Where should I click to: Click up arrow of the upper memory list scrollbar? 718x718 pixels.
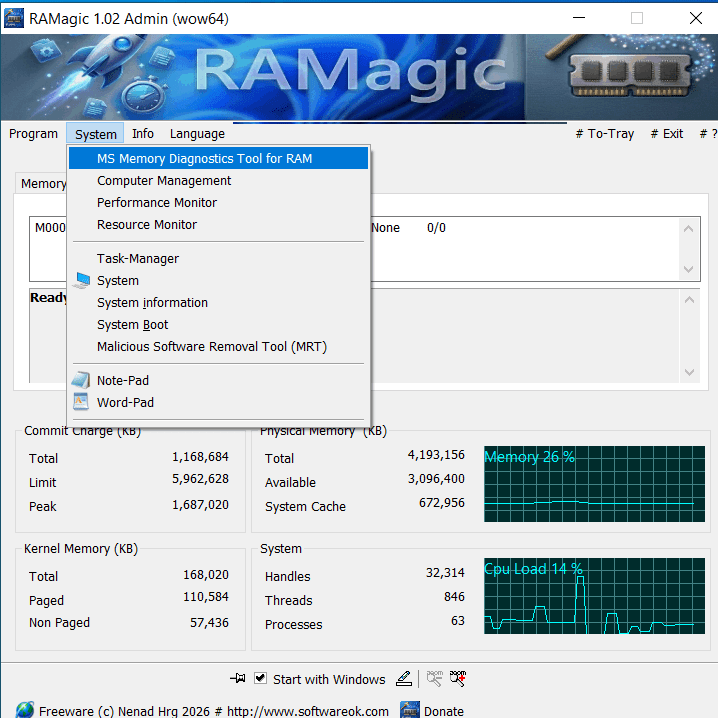pyautogui.click(x=688, y=228)
